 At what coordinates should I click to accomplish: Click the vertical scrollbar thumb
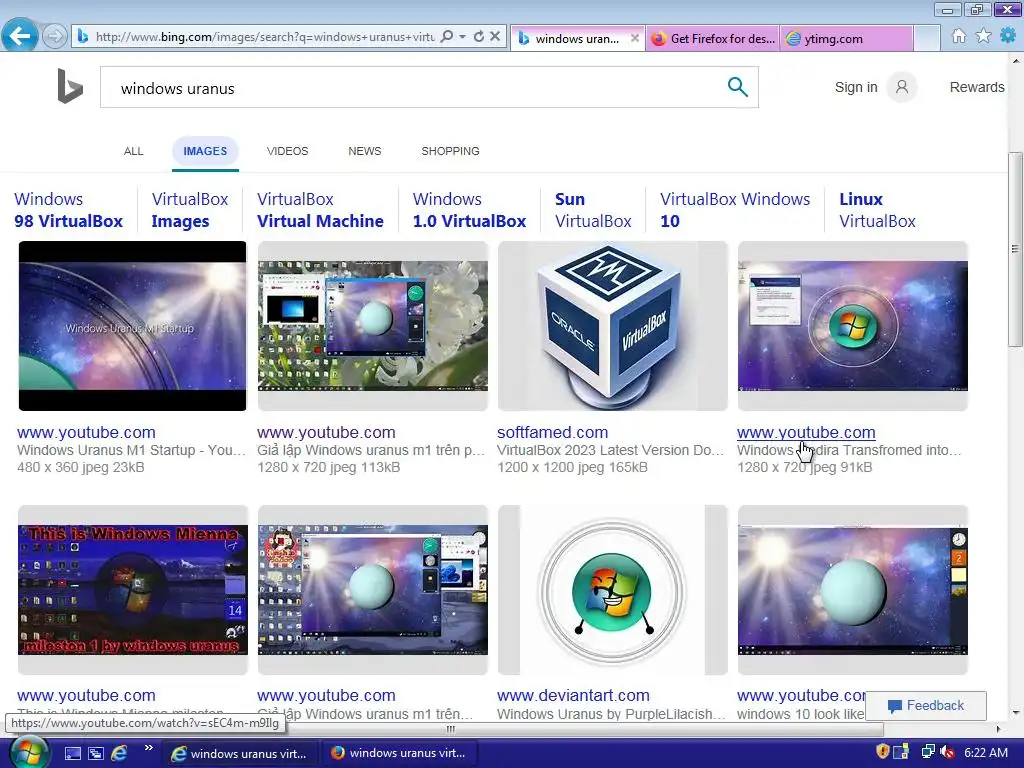point(1015,249)
